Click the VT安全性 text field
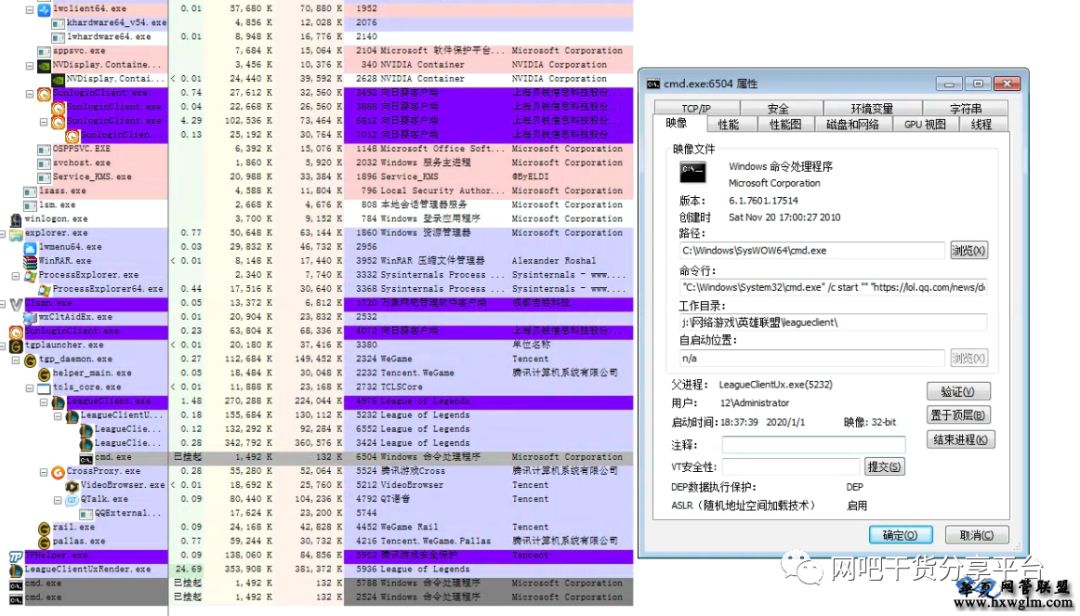Viewport: 1080px width, 616px height. pyautogui.click(x=791, y=466)
